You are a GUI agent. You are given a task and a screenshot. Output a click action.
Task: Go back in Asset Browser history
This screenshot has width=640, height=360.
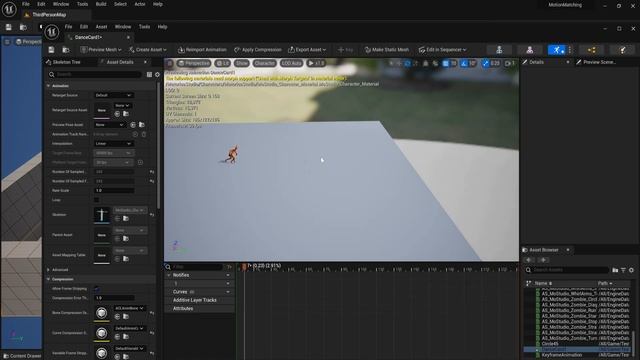click(529, 260)
